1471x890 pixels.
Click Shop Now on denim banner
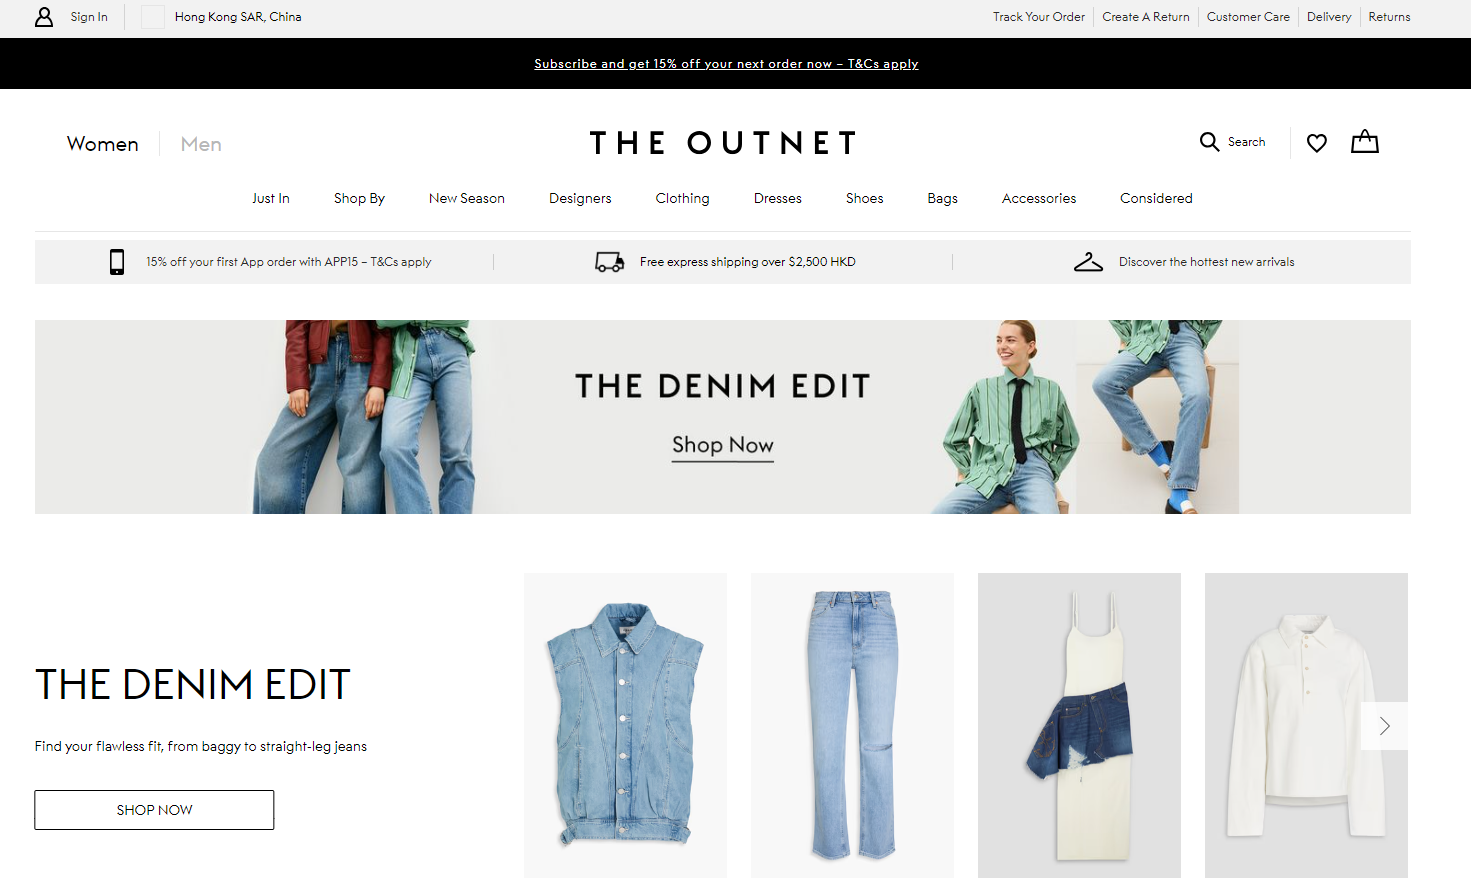pyautogui.click(x=723, y=446)
